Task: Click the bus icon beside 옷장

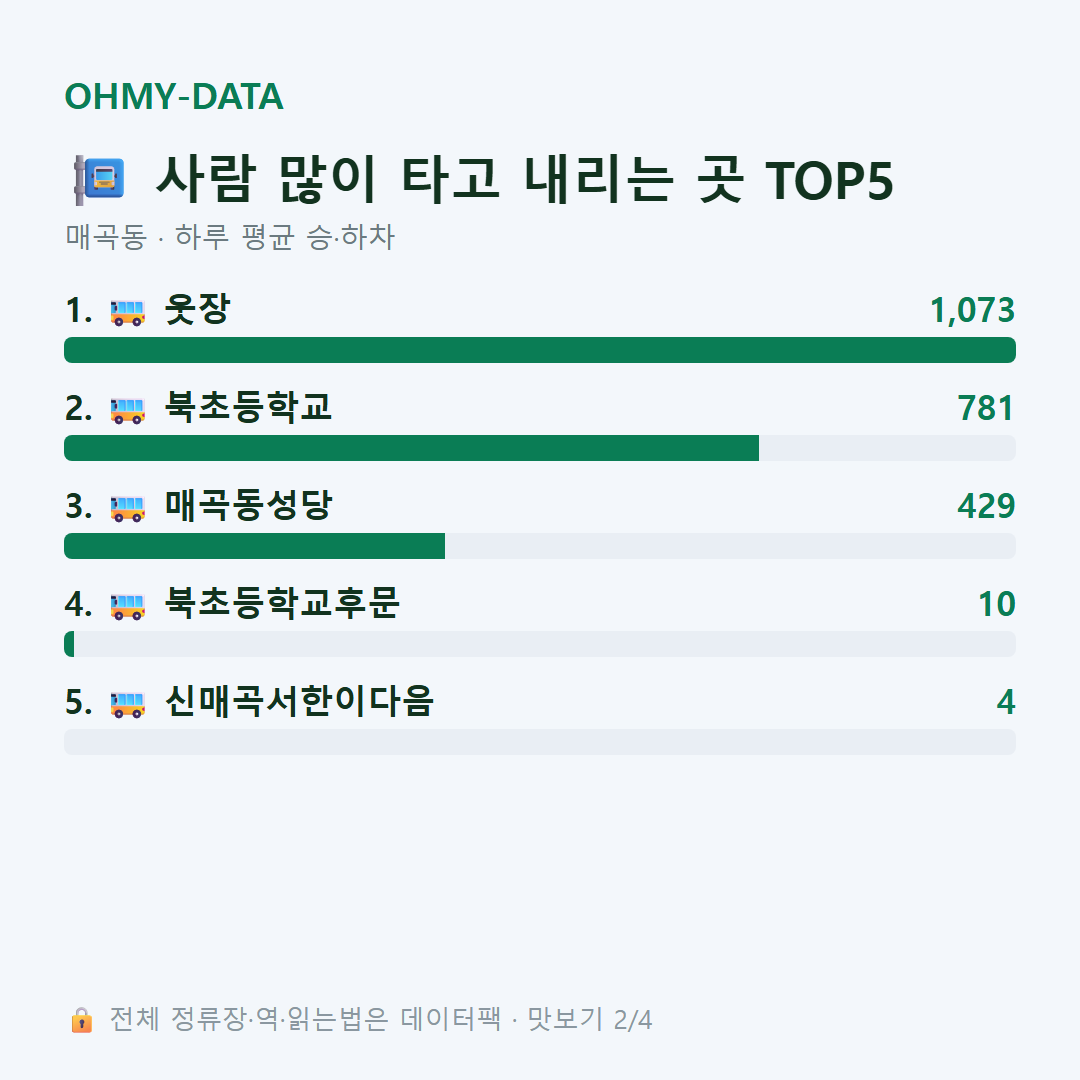Action: pyautogui.click(x=127, y=312)
